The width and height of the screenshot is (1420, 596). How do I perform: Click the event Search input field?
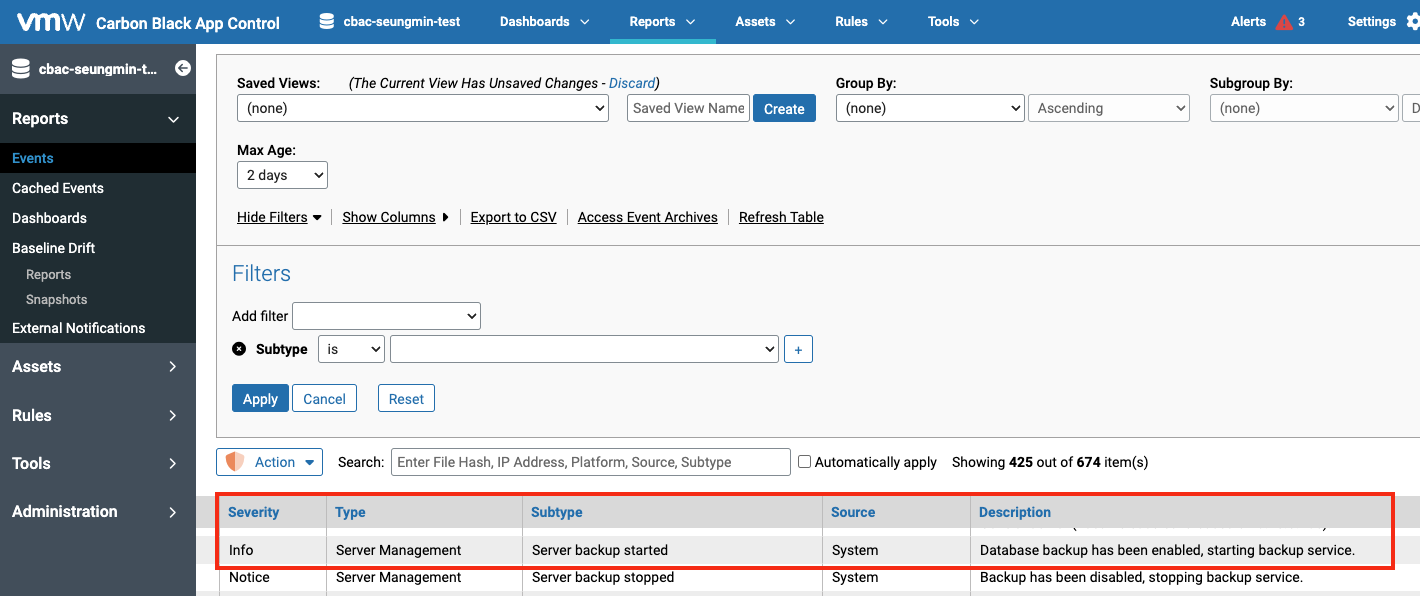coord(591,462)
